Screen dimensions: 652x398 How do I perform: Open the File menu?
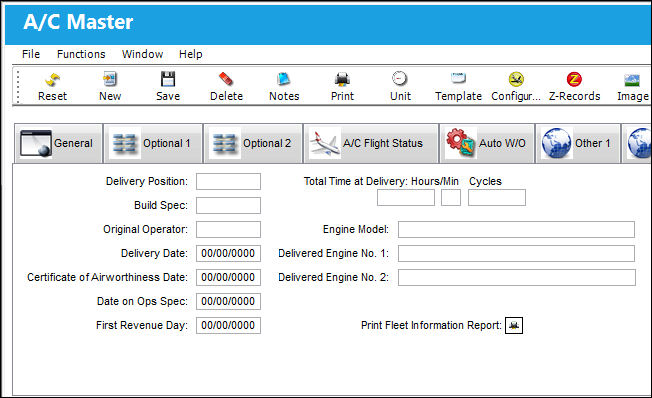31,54
